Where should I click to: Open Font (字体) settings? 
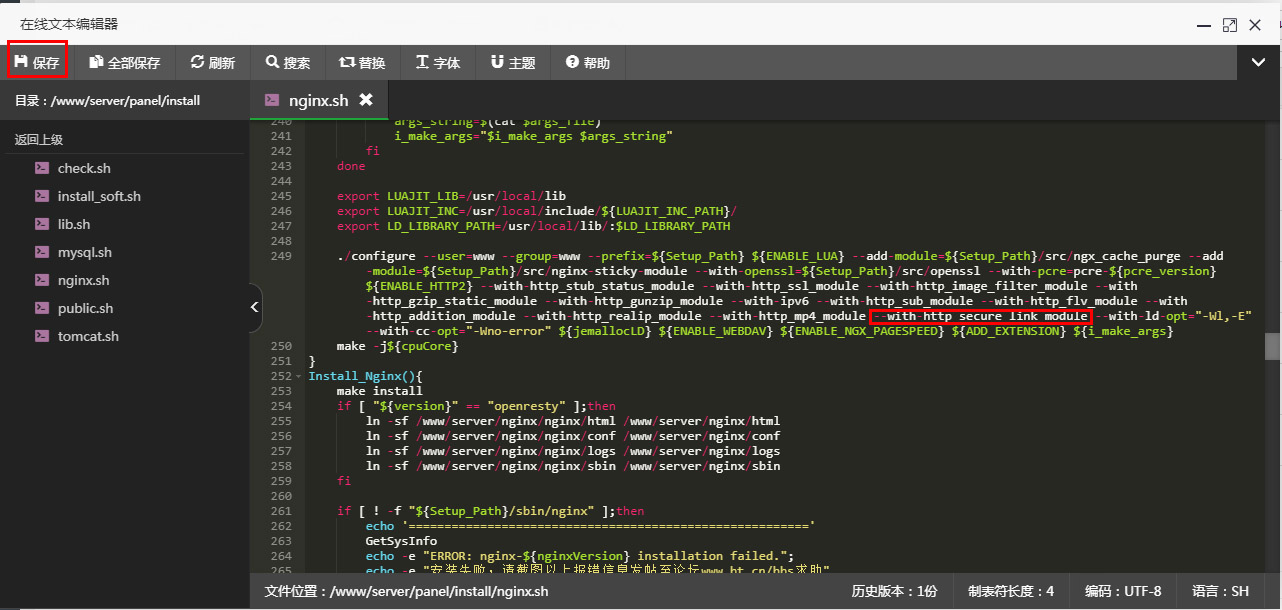[438, 62]
